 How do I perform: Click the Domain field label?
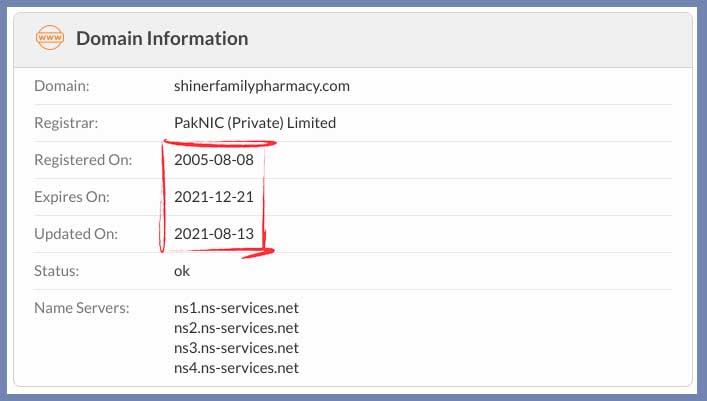click(62, 86)
